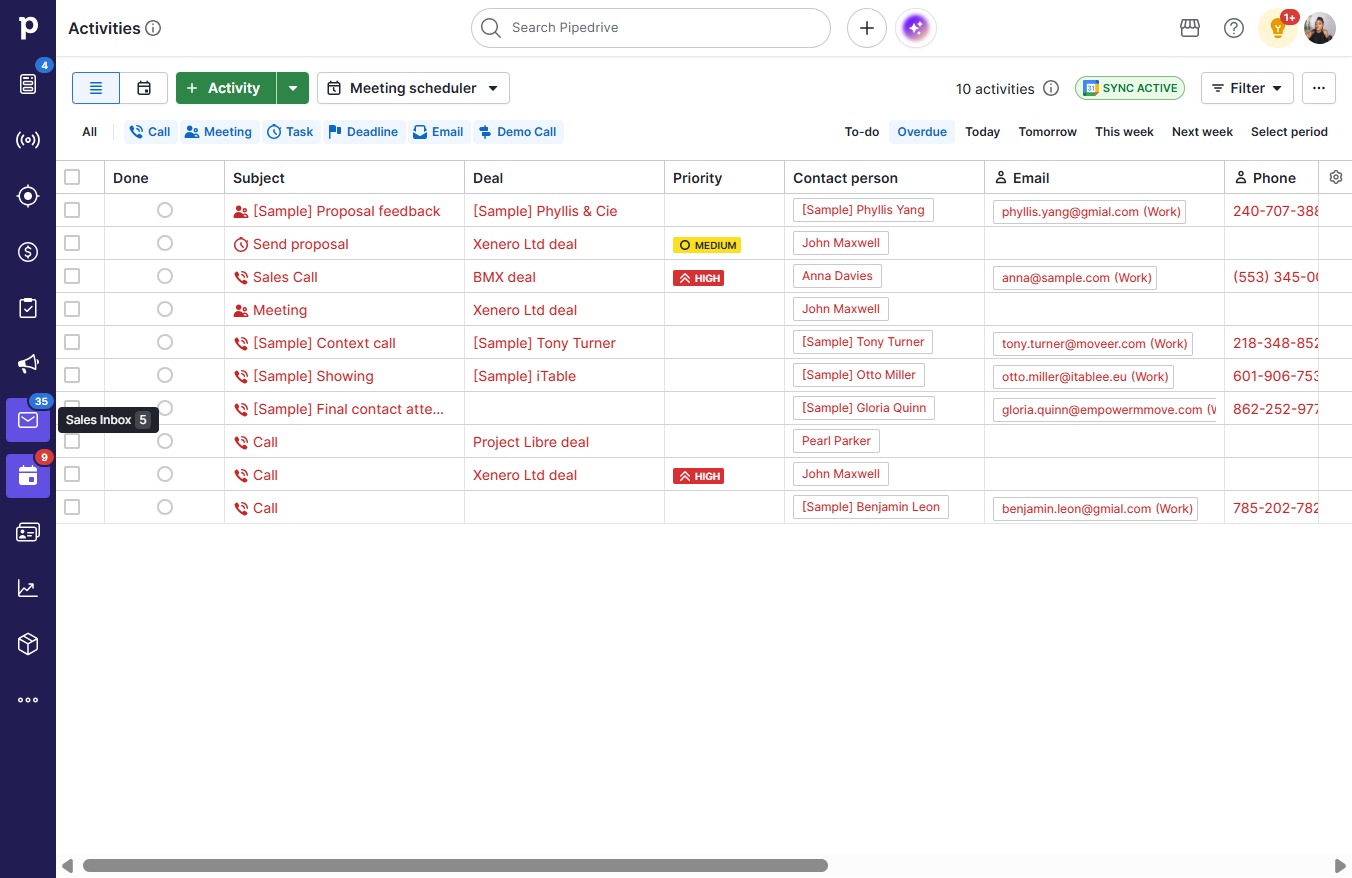Mark [Sample] Showing activity as done

[165, 375]
